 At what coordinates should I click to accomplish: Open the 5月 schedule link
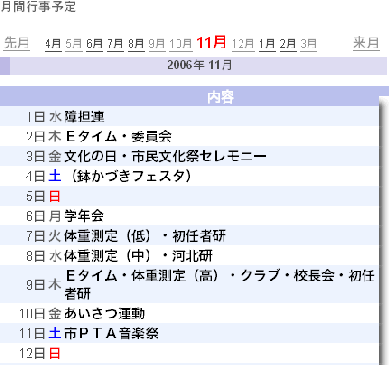74,44
